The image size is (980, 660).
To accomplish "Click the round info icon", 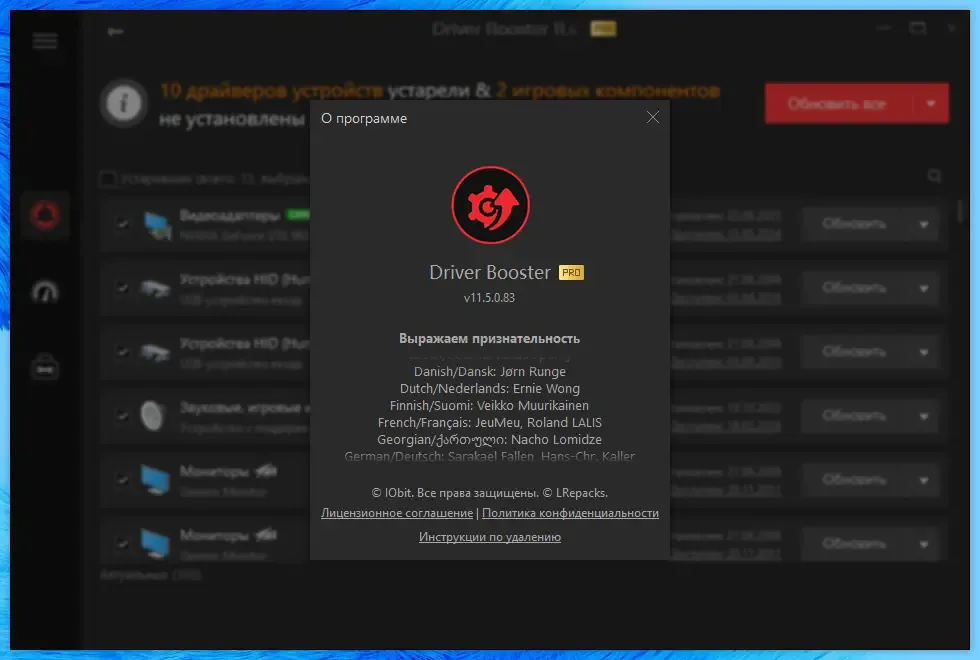I will coord(124,102).
